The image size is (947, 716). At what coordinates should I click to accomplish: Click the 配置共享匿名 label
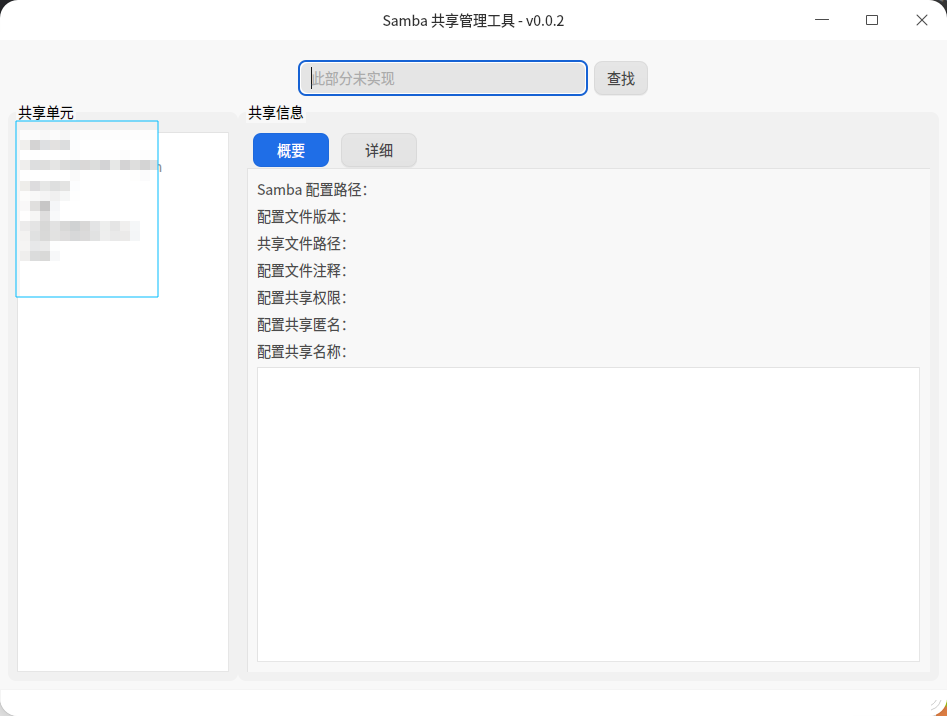click(302, 325)
